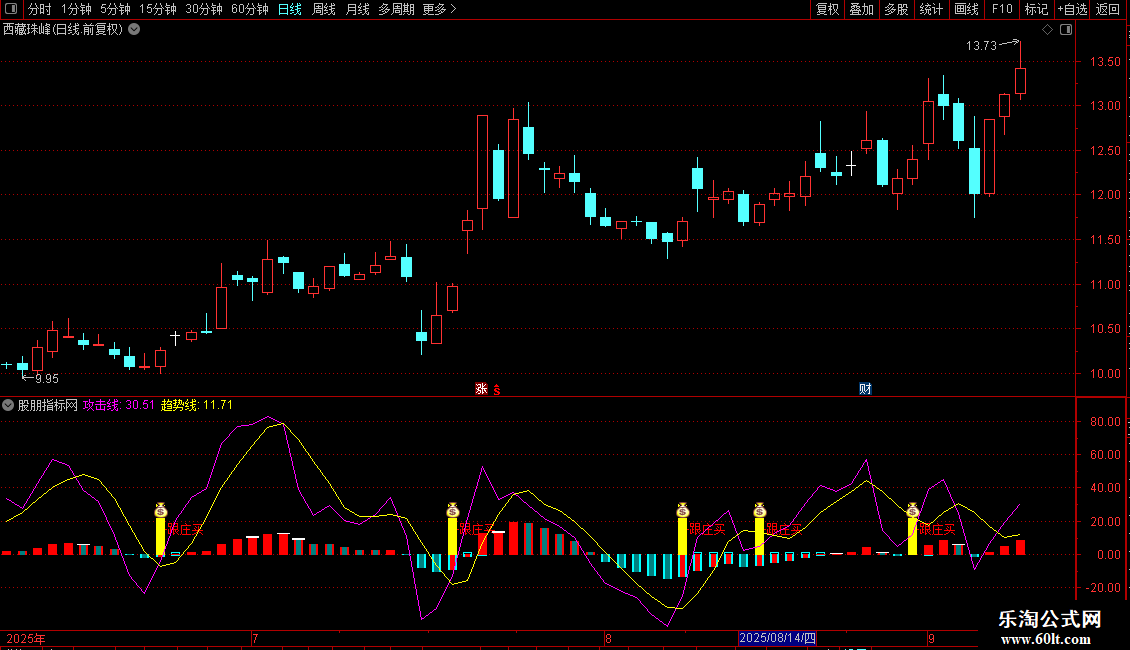Screen dimensions: 1130x650
Task: Click the 叠加 overlay button
Action: [861, 9]
